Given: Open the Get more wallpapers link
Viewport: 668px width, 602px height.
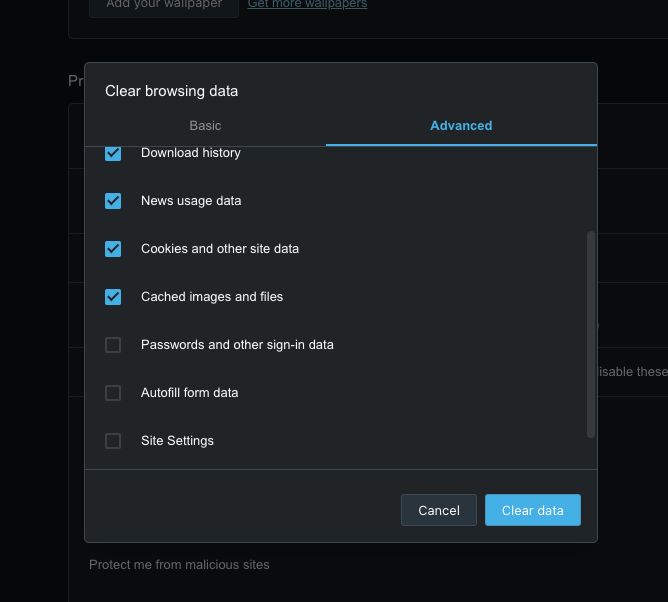Looking at the screenshot, I should tap(307, 4).
